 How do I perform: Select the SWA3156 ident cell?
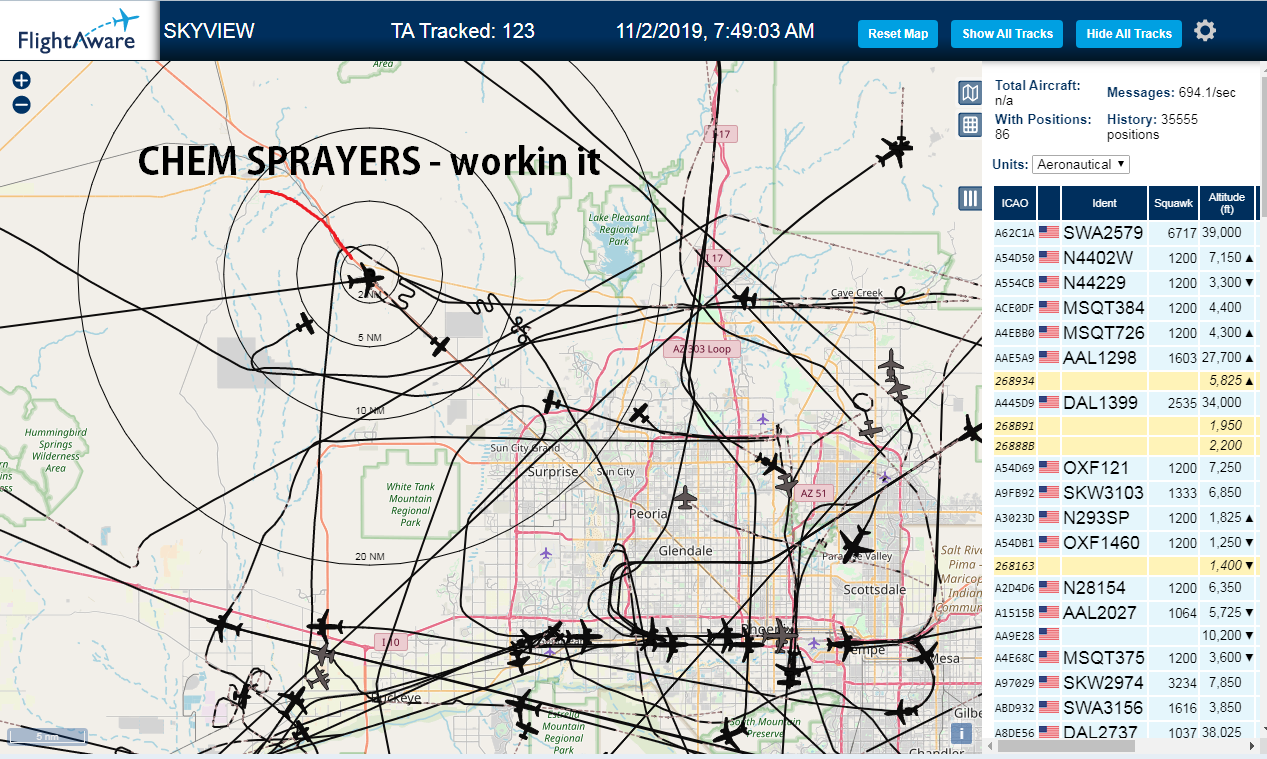[x=1103, y=707]
